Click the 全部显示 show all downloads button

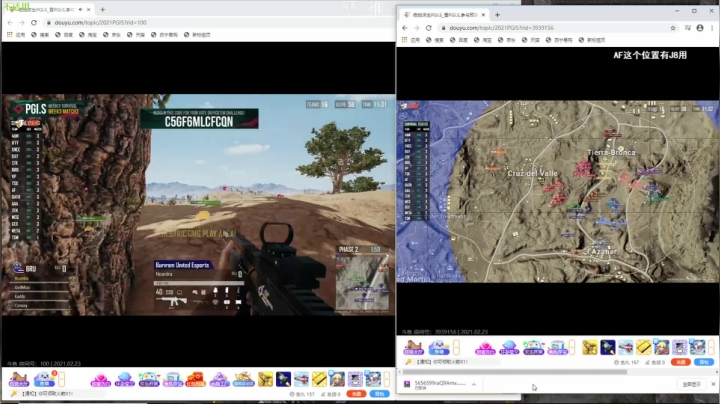[691, 384]
